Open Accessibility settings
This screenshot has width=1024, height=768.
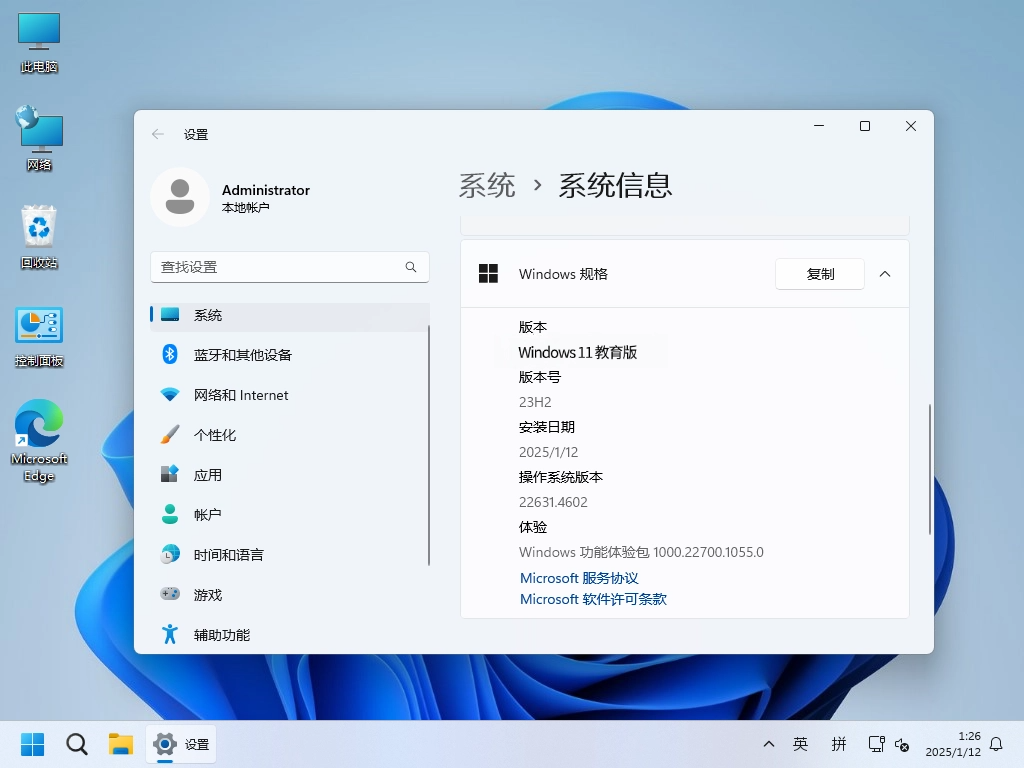coord(221,635)
